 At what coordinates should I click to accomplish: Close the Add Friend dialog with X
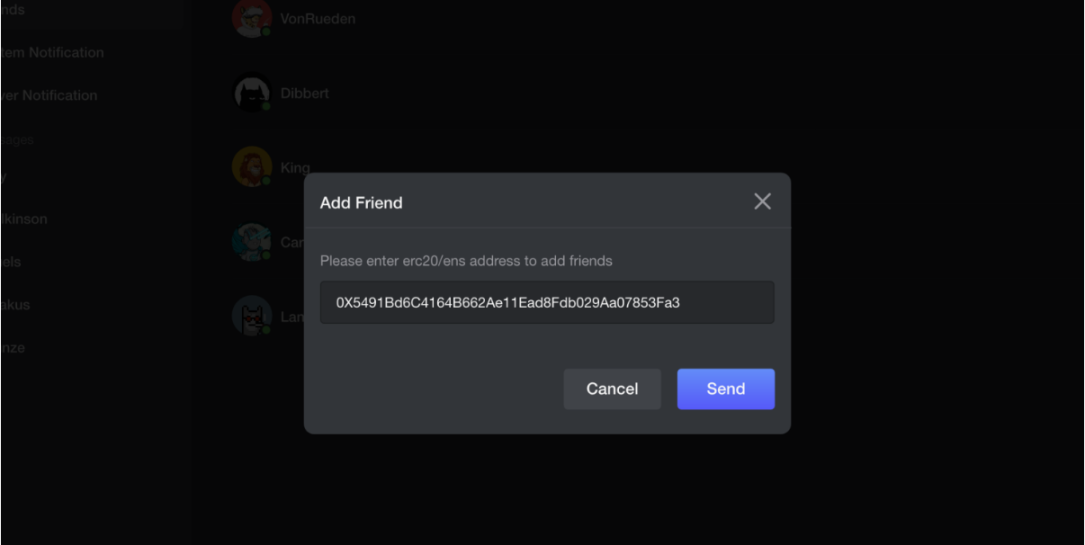point(762,202)
